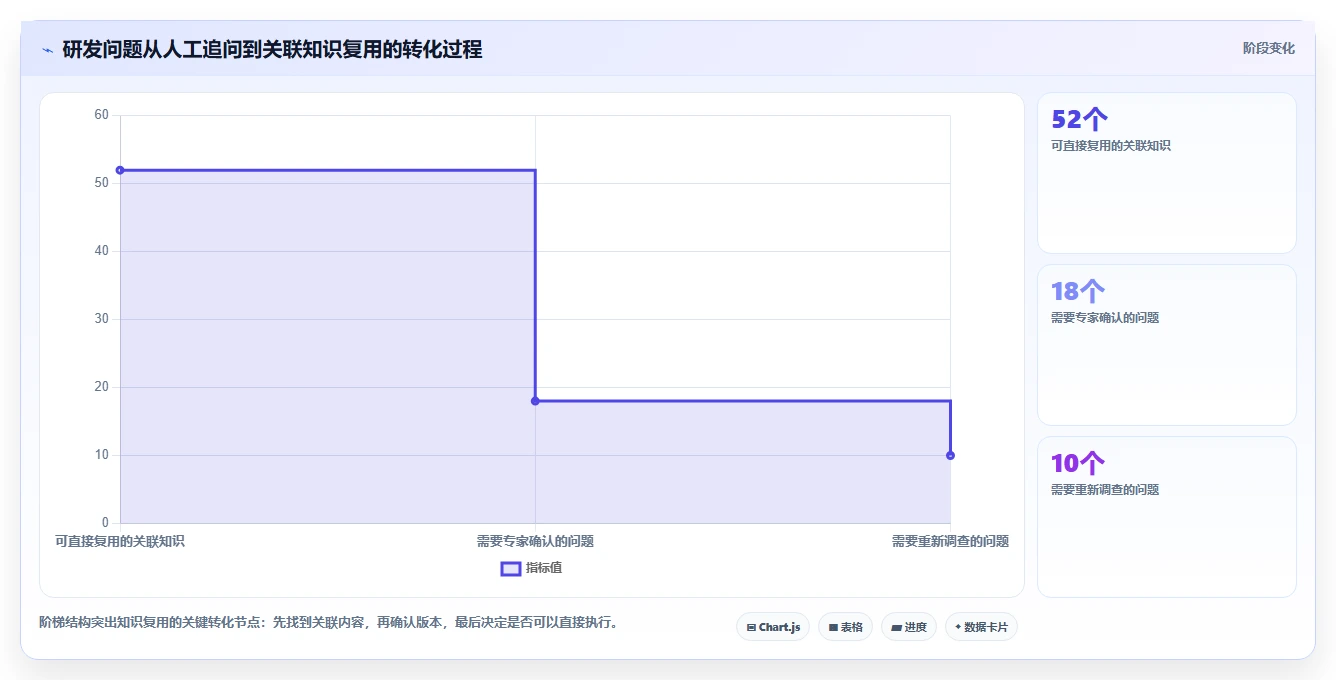Click the card caption 需要重新调查的问题
Viewport: 1336px width, 680px height.
[1105, 489]
